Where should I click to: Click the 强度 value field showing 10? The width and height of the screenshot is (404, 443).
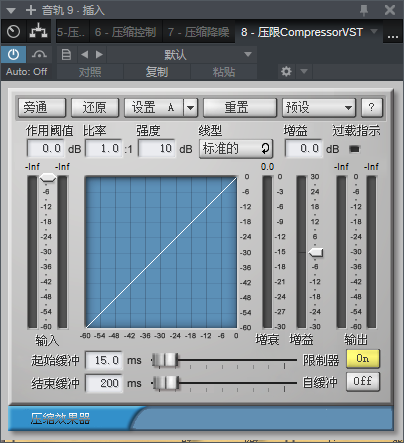pos(157,148)
